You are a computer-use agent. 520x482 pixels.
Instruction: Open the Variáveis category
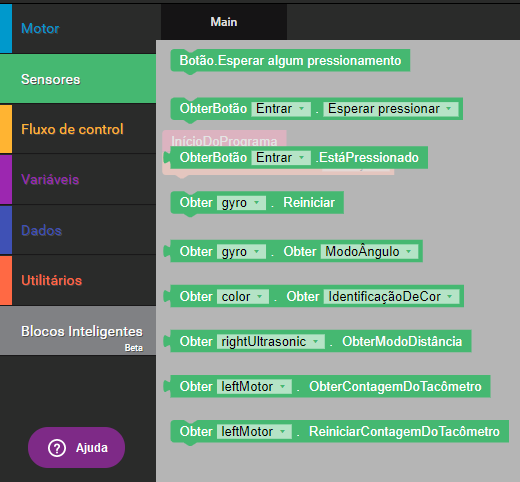click(78, 180)
